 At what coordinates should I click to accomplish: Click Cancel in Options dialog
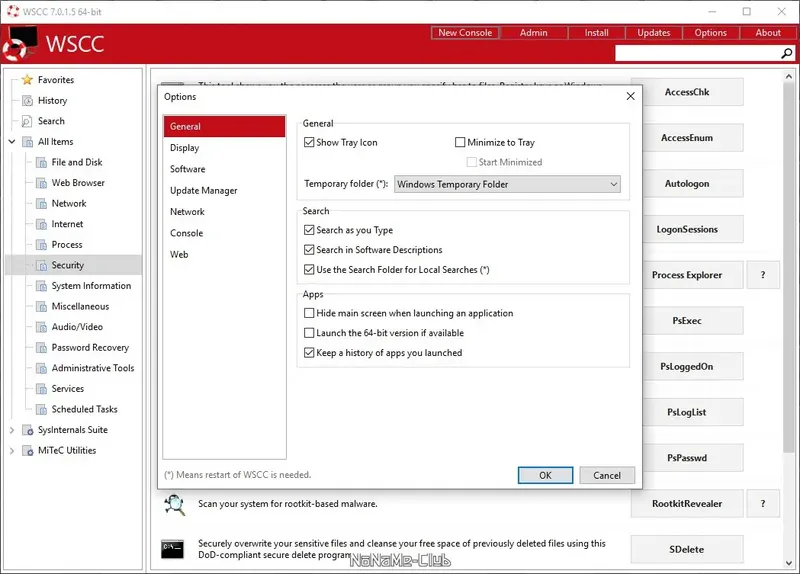(607, 475)
